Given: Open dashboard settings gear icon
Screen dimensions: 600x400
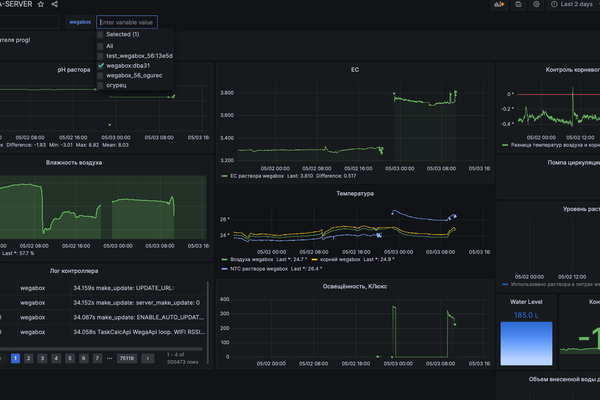Looking at the screenshot, I should (x=536, y=5).
